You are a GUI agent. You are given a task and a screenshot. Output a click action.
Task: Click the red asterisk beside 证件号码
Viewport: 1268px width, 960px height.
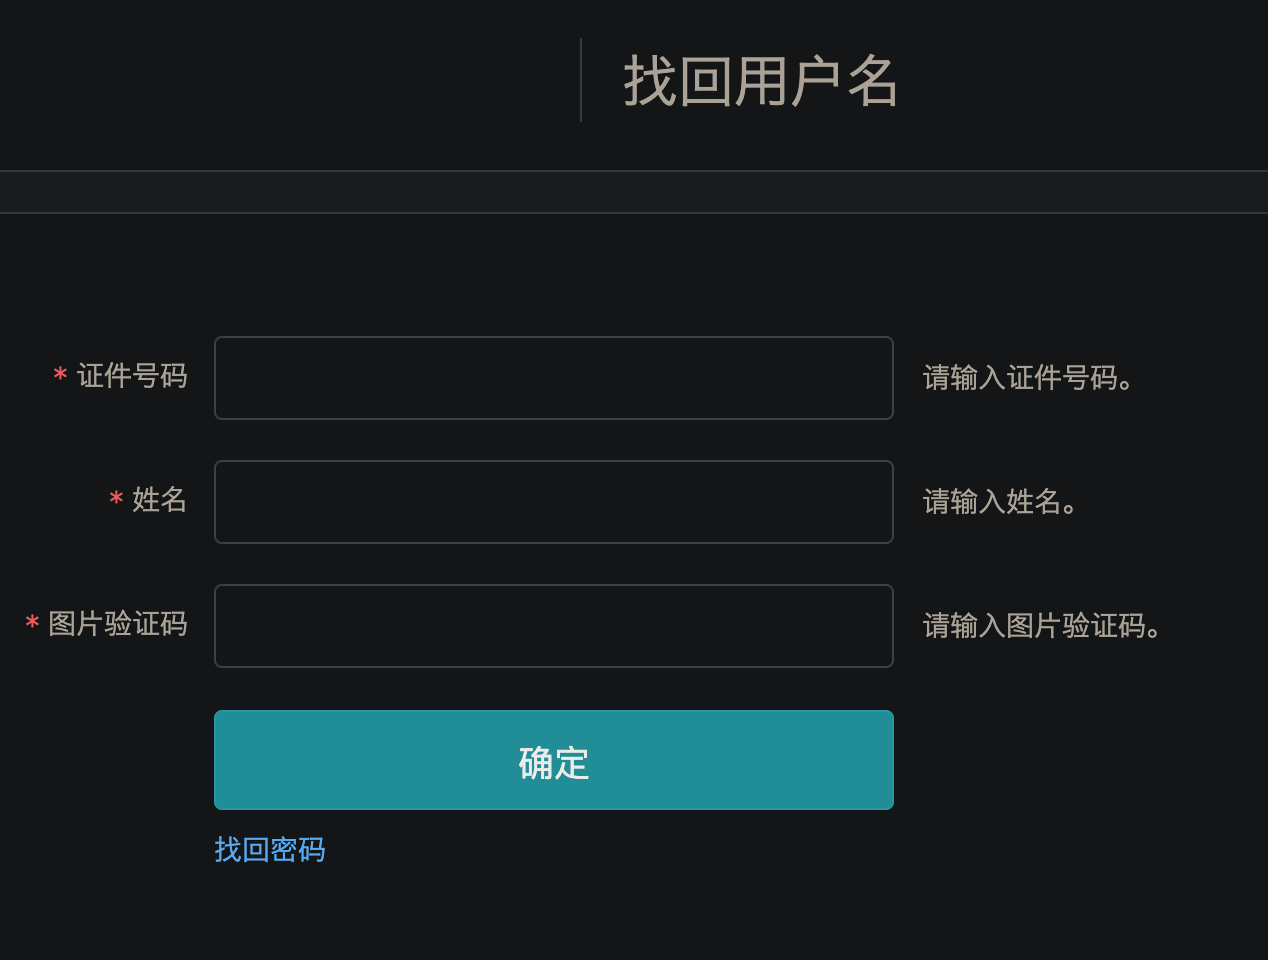tap(60, 376)
